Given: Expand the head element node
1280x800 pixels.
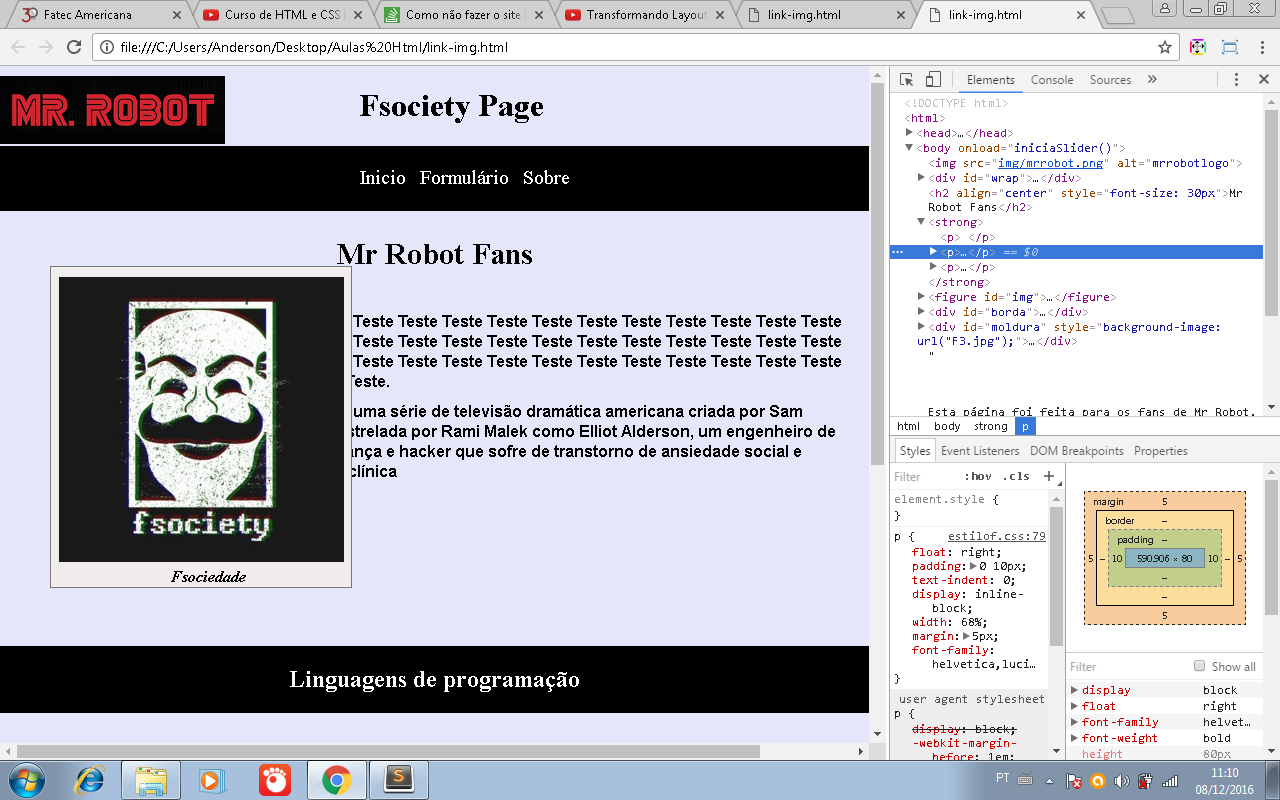Looking at the screenshot, I should [909, 133].
